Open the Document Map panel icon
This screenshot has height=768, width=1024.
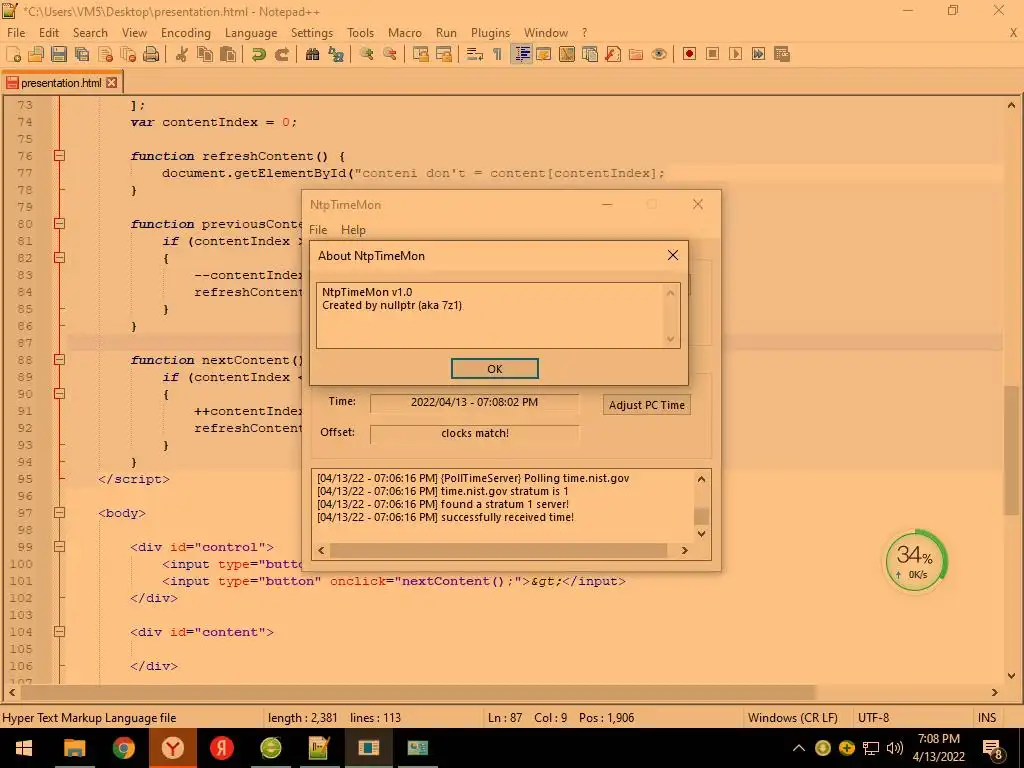pos(567,54)
